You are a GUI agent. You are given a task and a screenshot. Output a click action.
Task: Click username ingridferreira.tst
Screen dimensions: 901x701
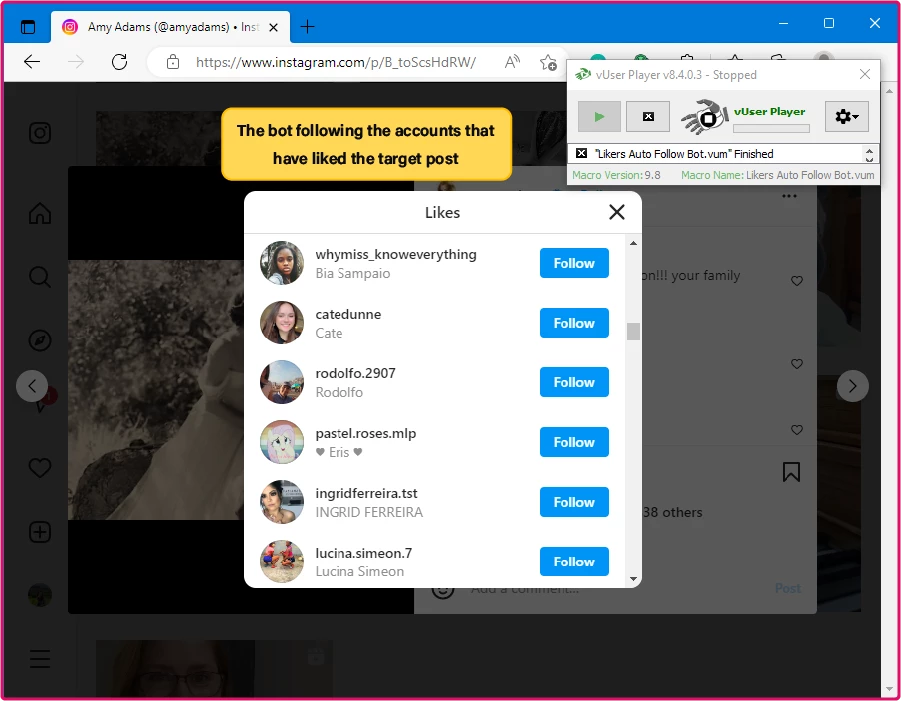coord(366,494)
